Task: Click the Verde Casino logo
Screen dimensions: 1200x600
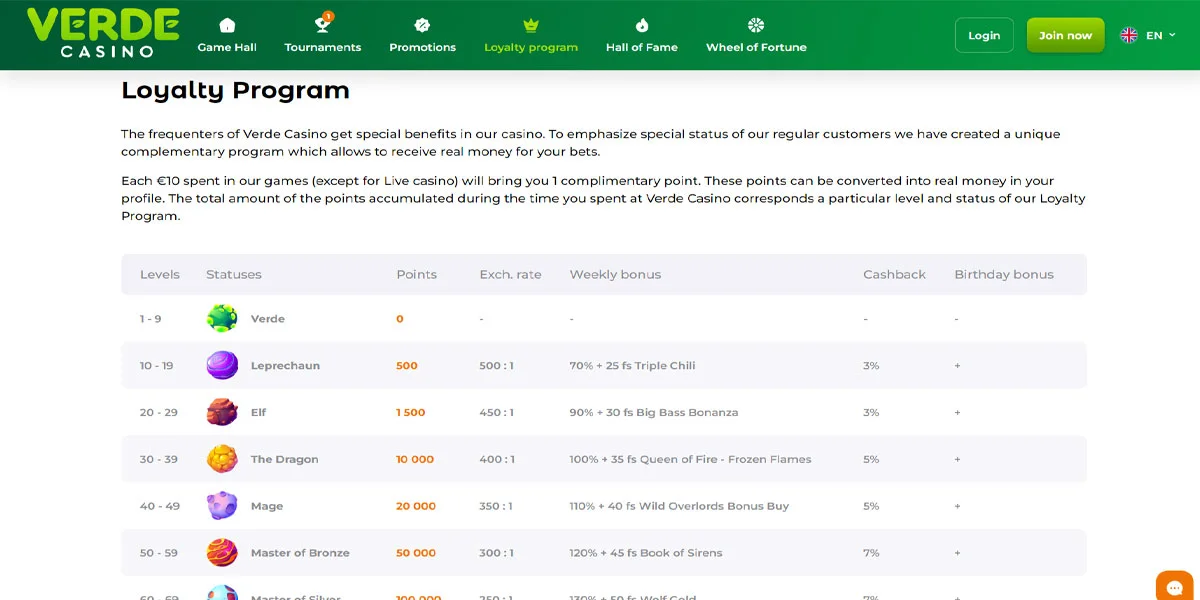Action: [x=103, y=32]
